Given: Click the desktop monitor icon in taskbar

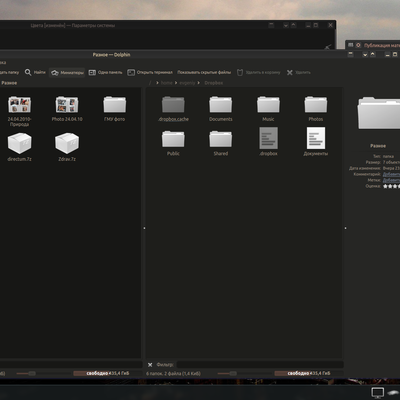Looking at the screenshot, I should tap(377, 393).
